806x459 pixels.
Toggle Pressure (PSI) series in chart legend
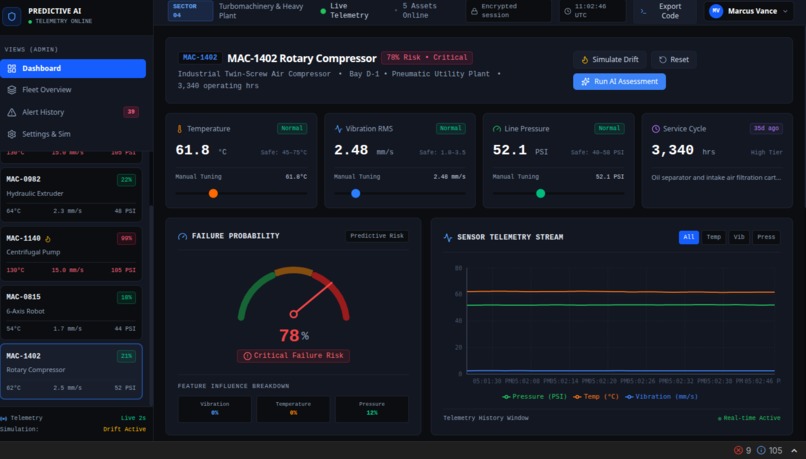[x=534, y=397]
